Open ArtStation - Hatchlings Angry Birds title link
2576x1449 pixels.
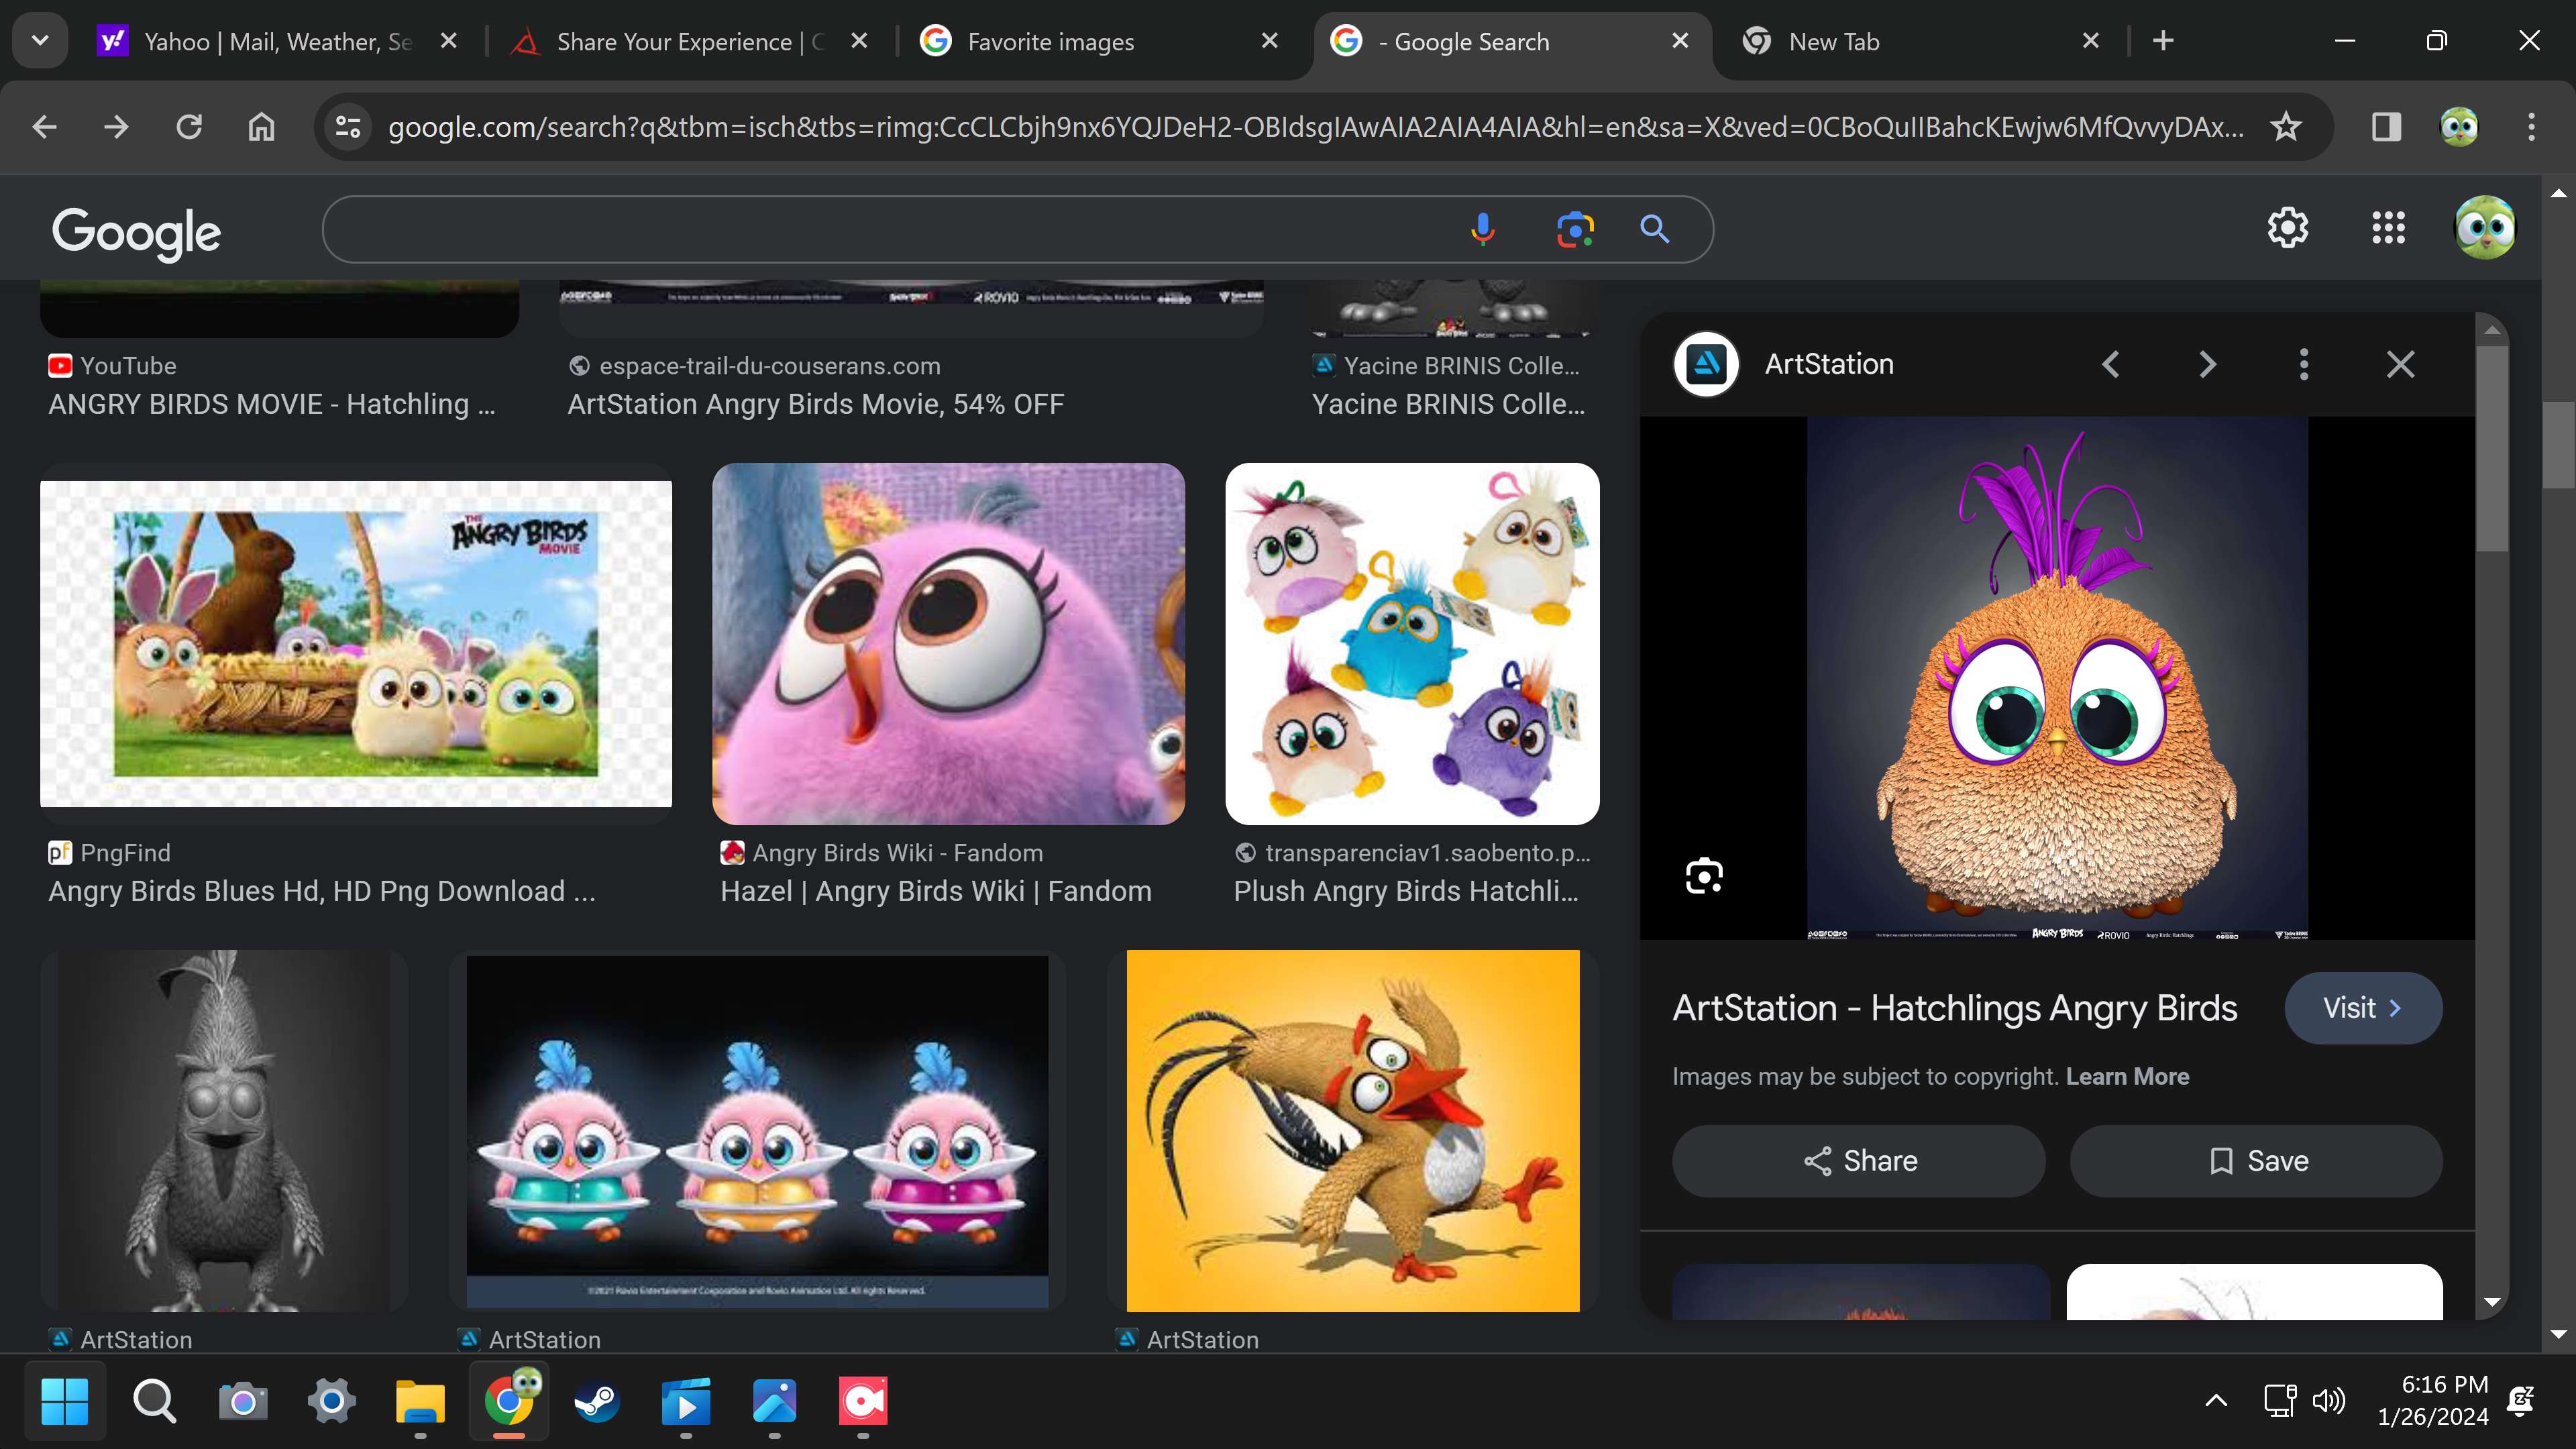1955,1008
